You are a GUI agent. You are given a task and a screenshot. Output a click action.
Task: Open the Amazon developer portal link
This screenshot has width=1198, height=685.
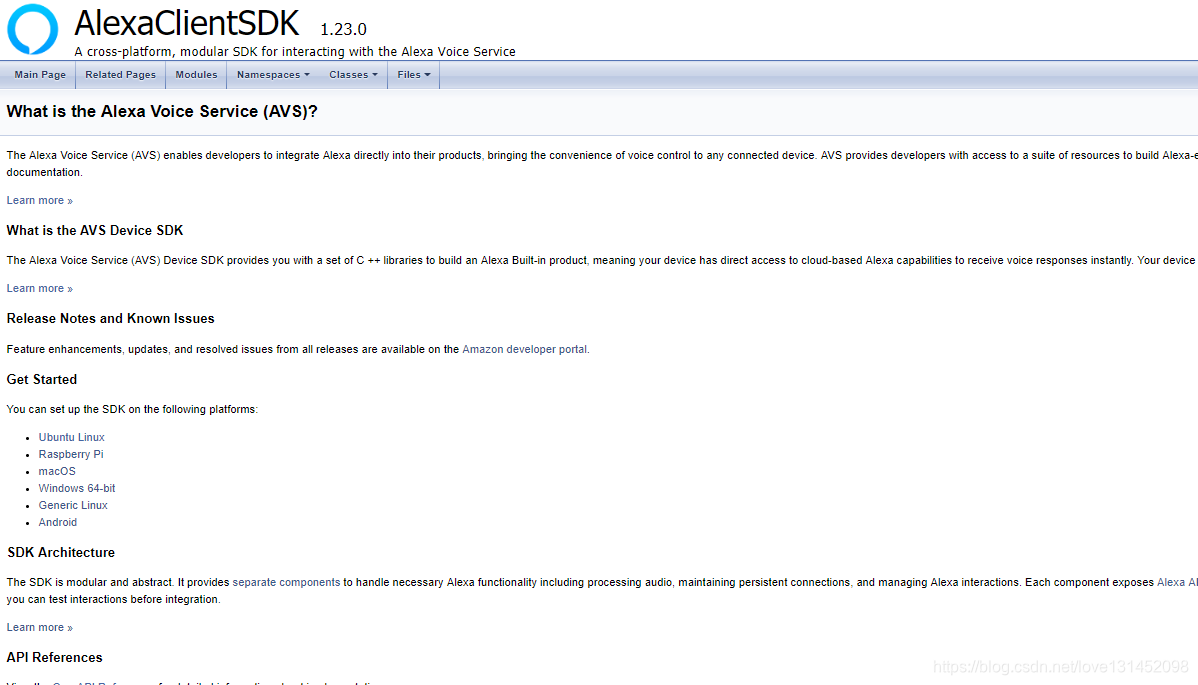(x=525, y=349)
